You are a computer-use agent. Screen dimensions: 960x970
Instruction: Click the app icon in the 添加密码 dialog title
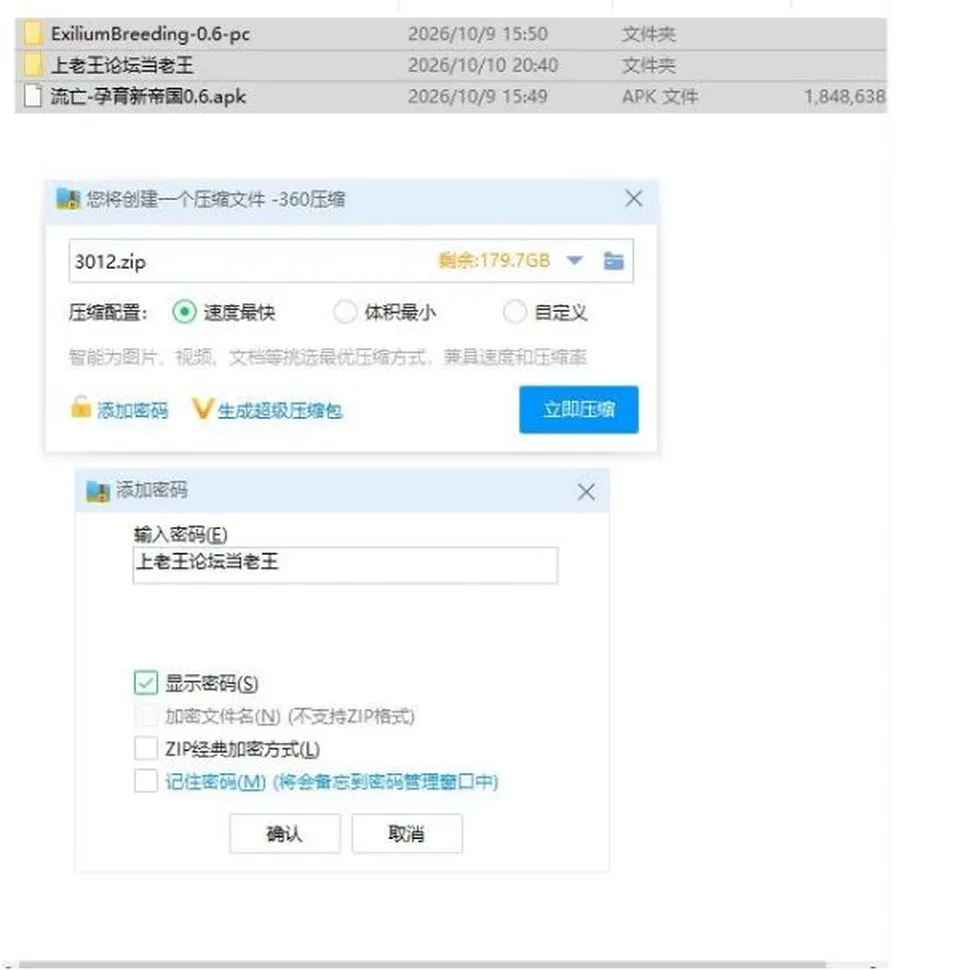(98, 491)
